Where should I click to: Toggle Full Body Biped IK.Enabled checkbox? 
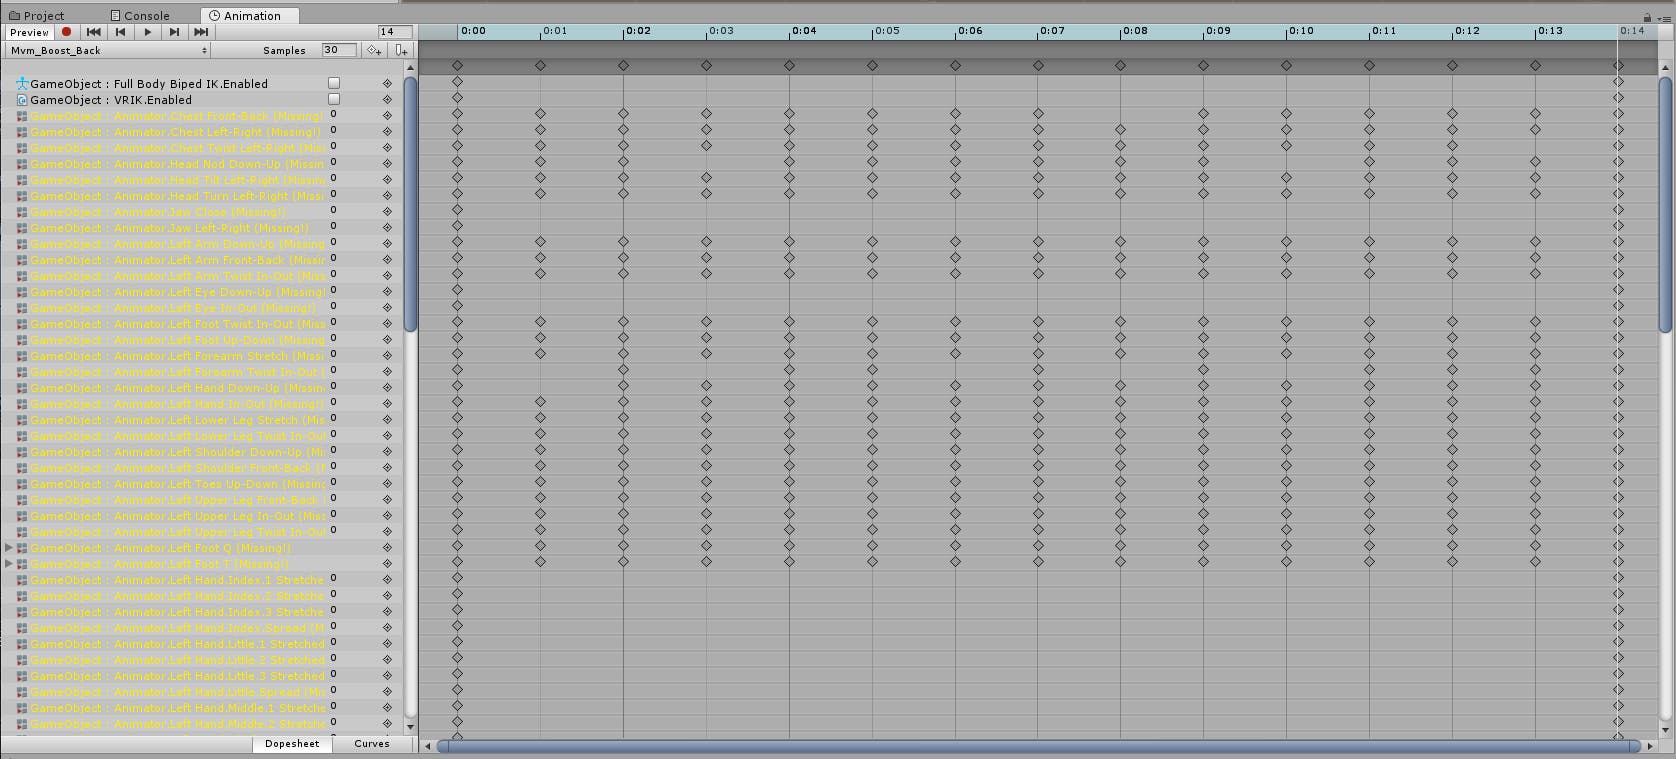click(x=334, y=83)
